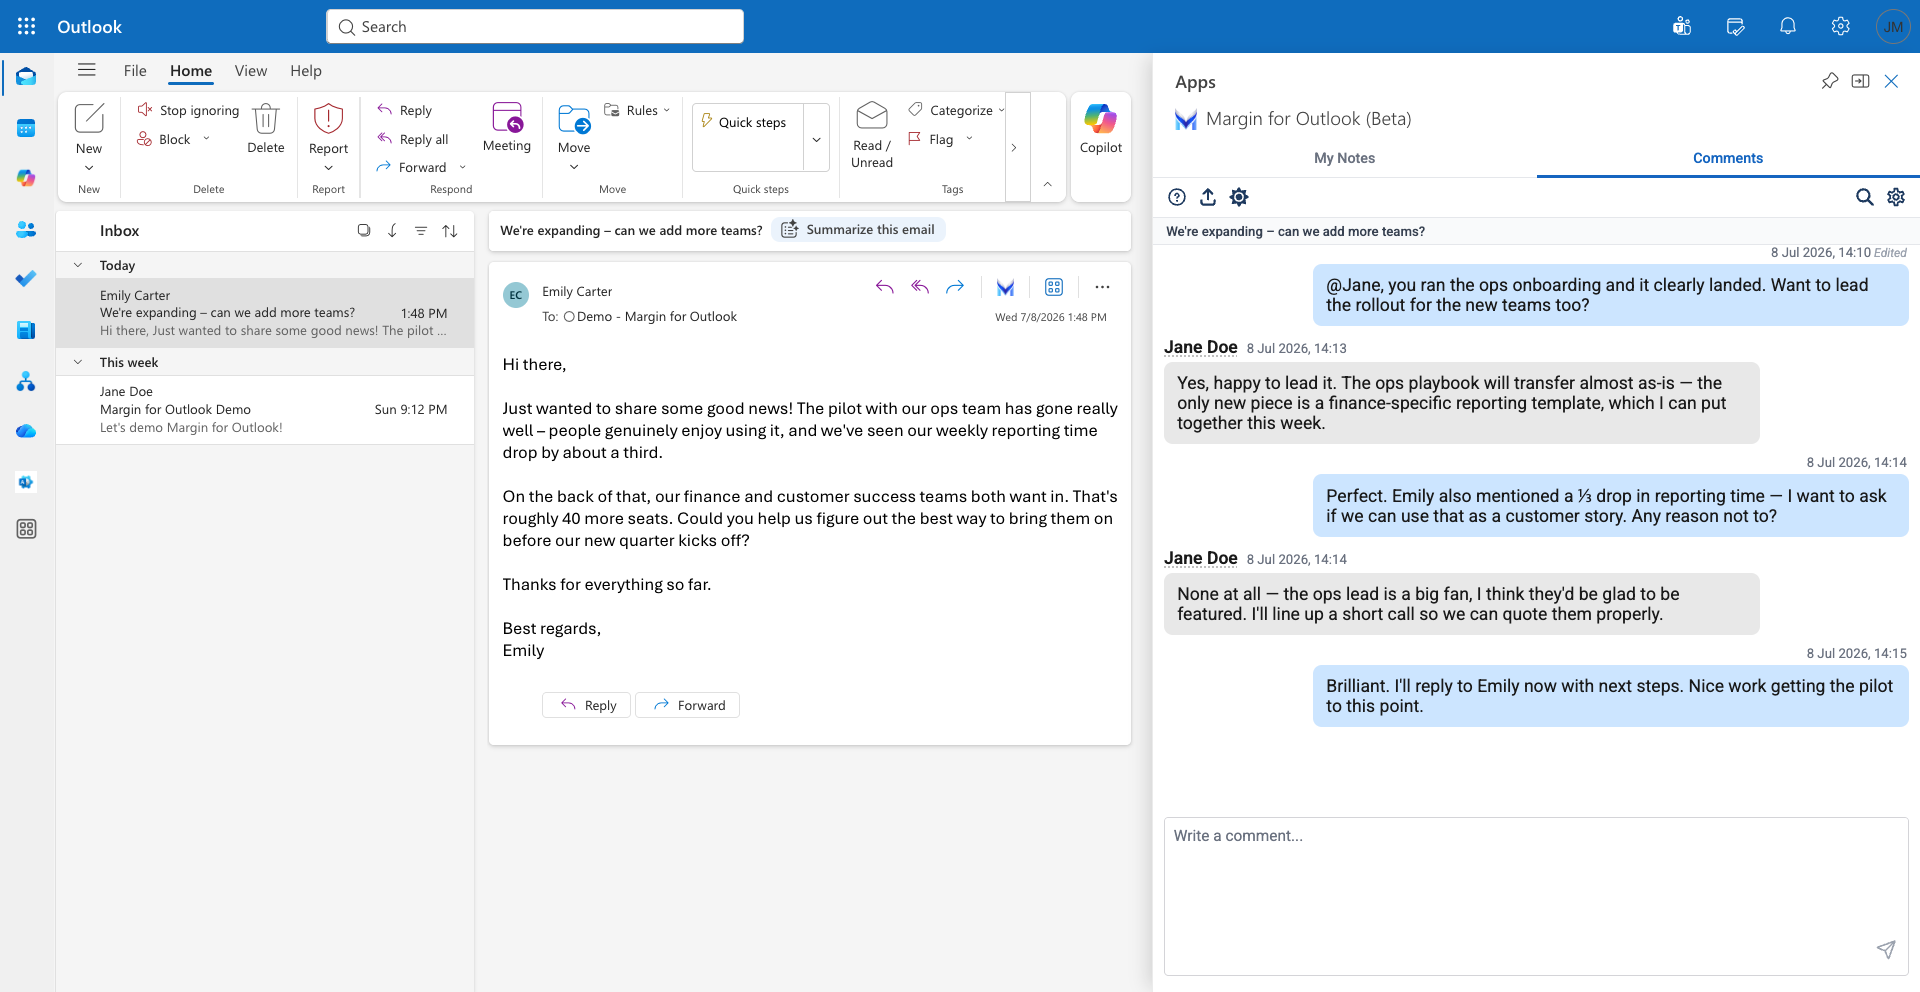Open the JM account avatar
The image size is (1920, 992).
pyautogui.click(x=1893, y=27)
